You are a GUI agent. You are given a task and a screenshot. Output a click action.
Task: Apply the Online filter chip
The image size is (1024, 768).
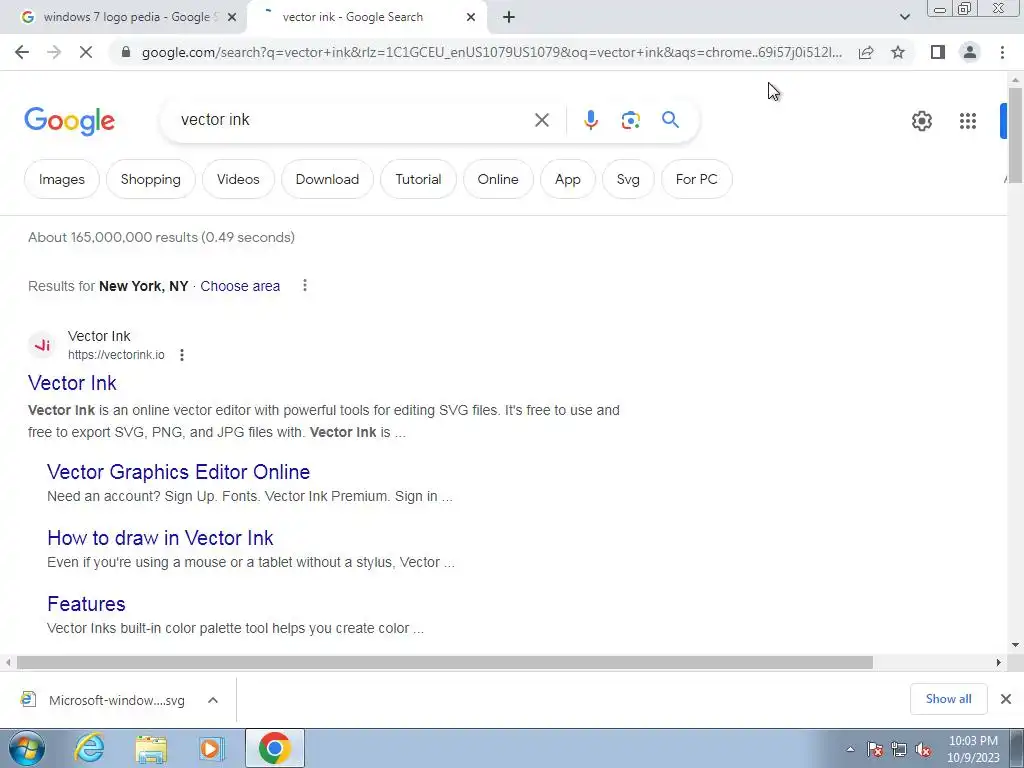coord(498,179)
